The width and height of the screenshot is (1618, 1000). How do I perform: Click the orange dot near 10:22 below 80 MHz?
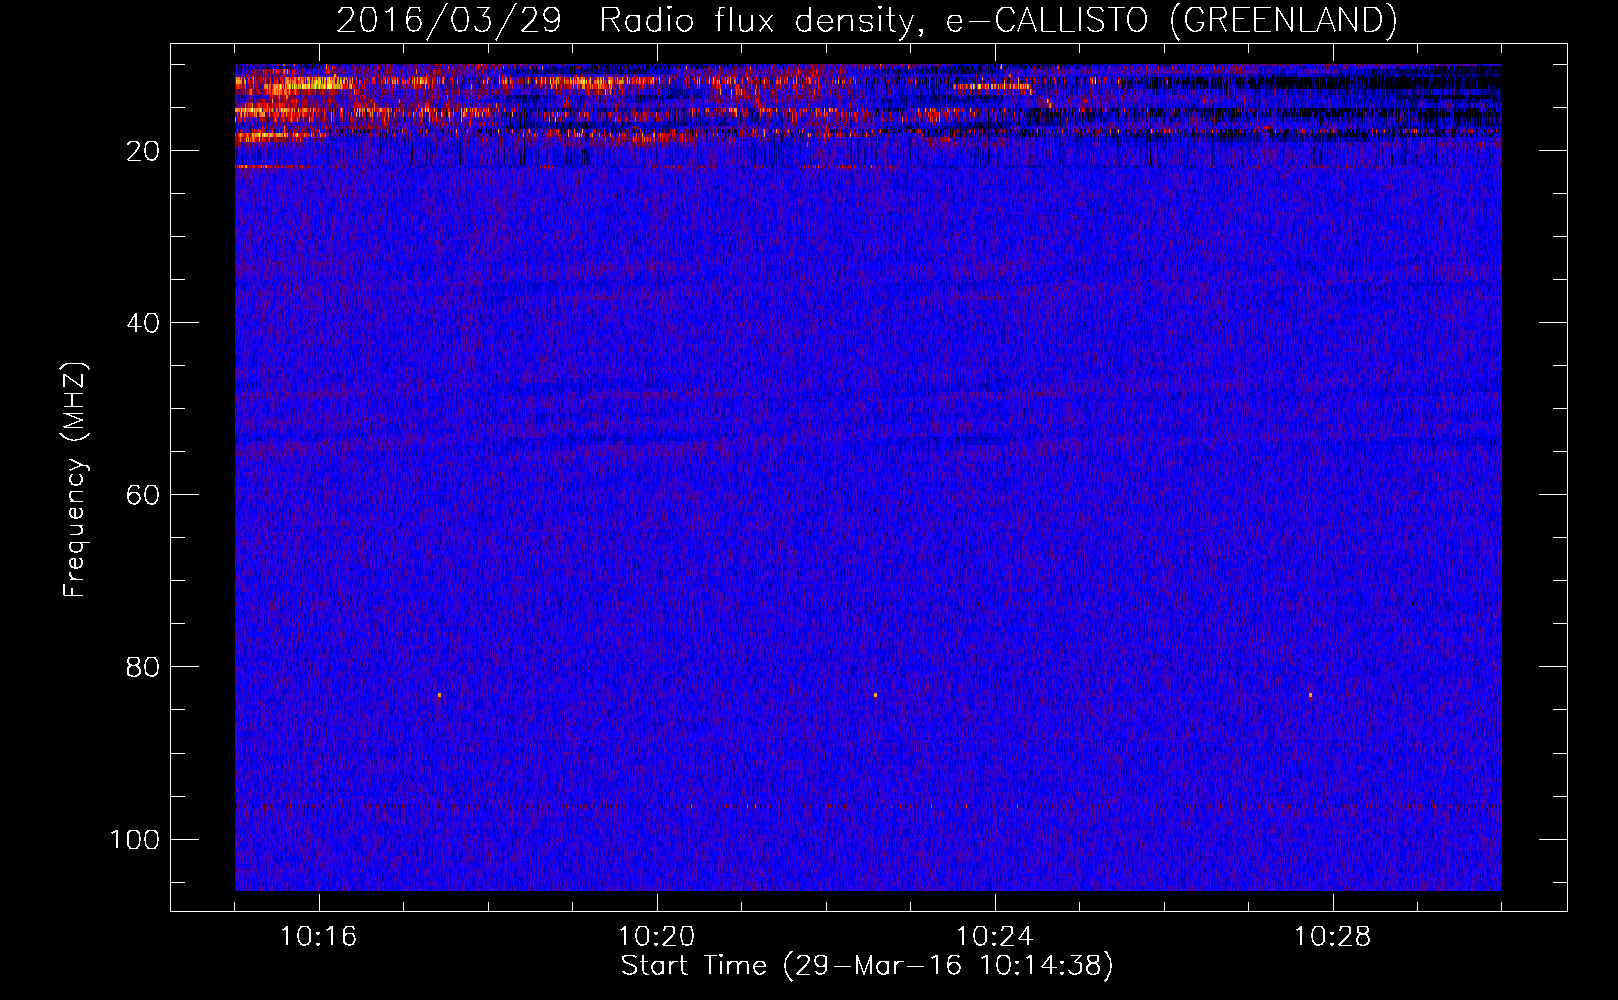point(875,694)
